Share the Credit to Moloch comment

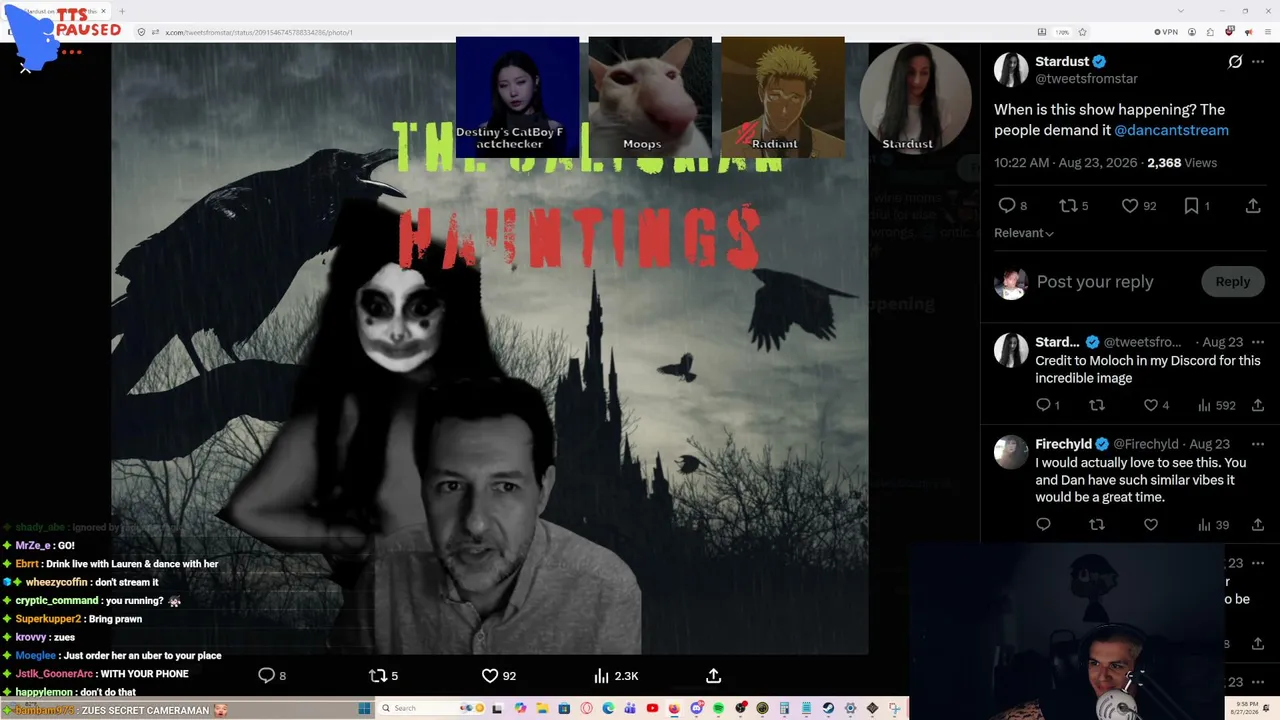pyautogui.click(x=1258, y=405)
